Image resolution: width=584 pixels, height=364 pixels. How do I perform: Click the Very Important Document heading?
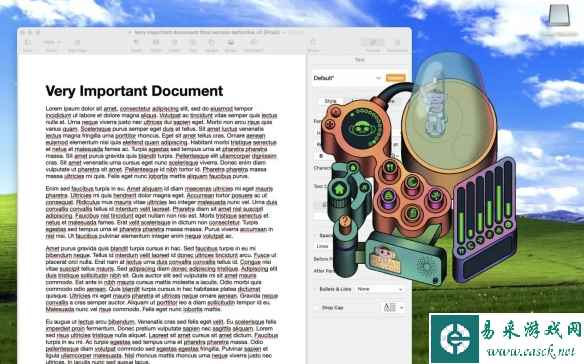[x=134, y=91]
